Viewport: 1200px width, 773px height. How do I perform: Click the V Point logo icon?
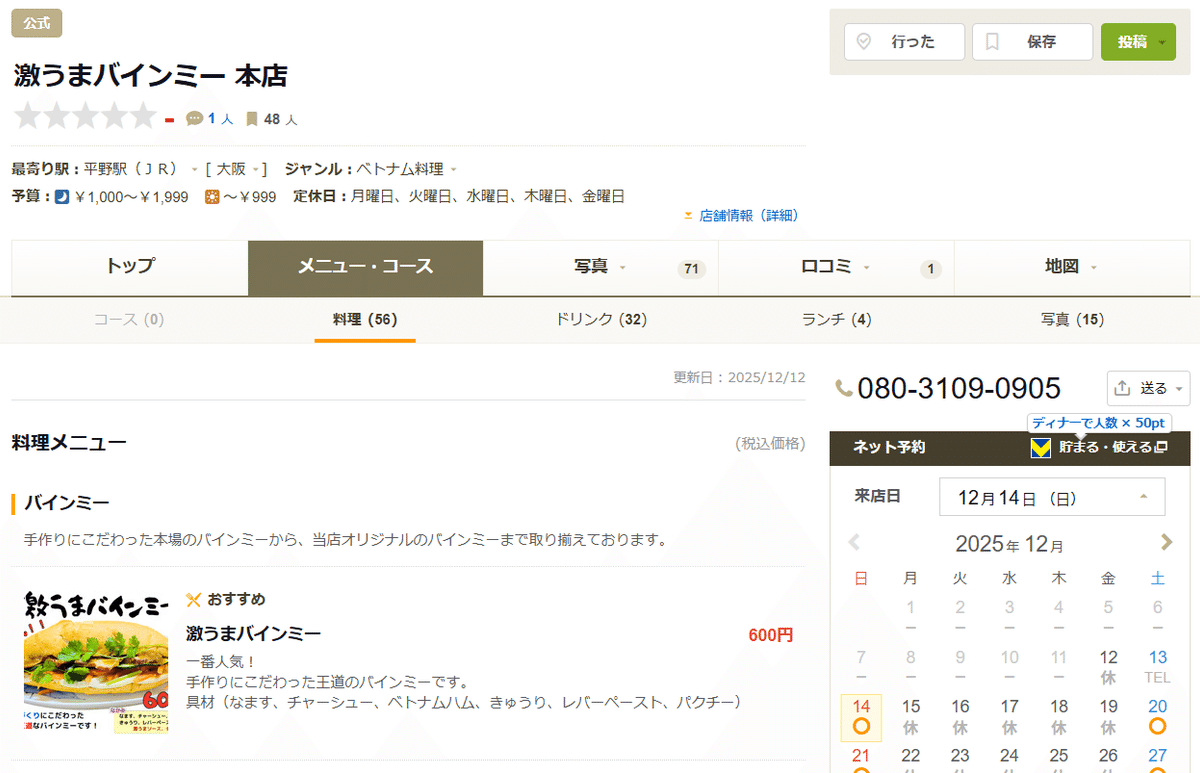tap(1040, 448)
